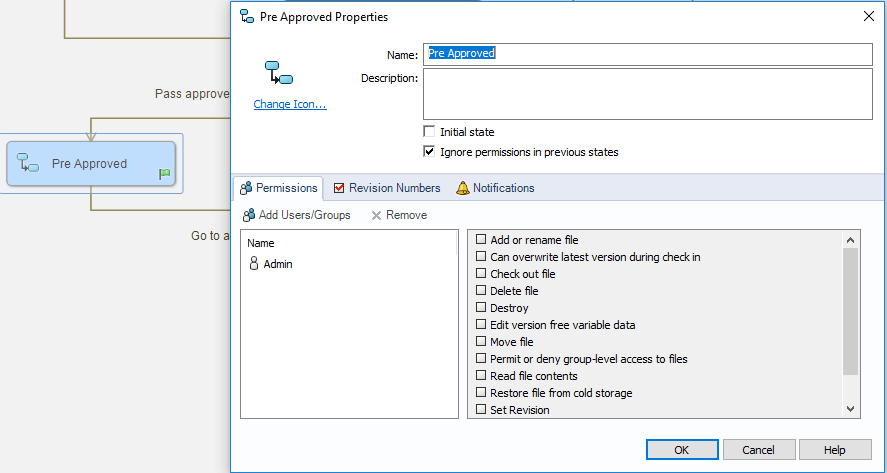Click the large state icon above Change Icon
The width and height of the screenshot is (887, 473).
coord(278,73)
